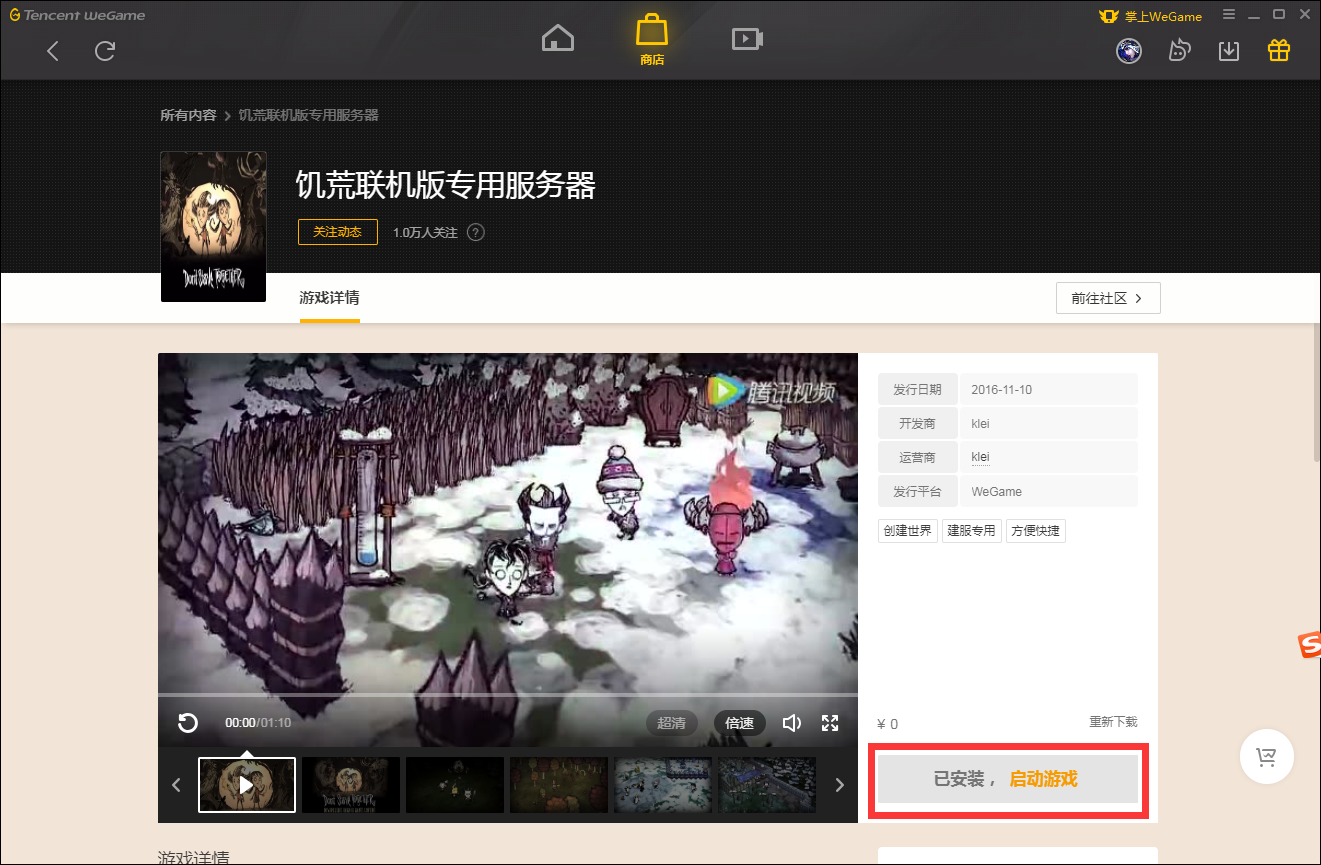Click the 已安装，启动游戏 button

tap(1008, 779)
